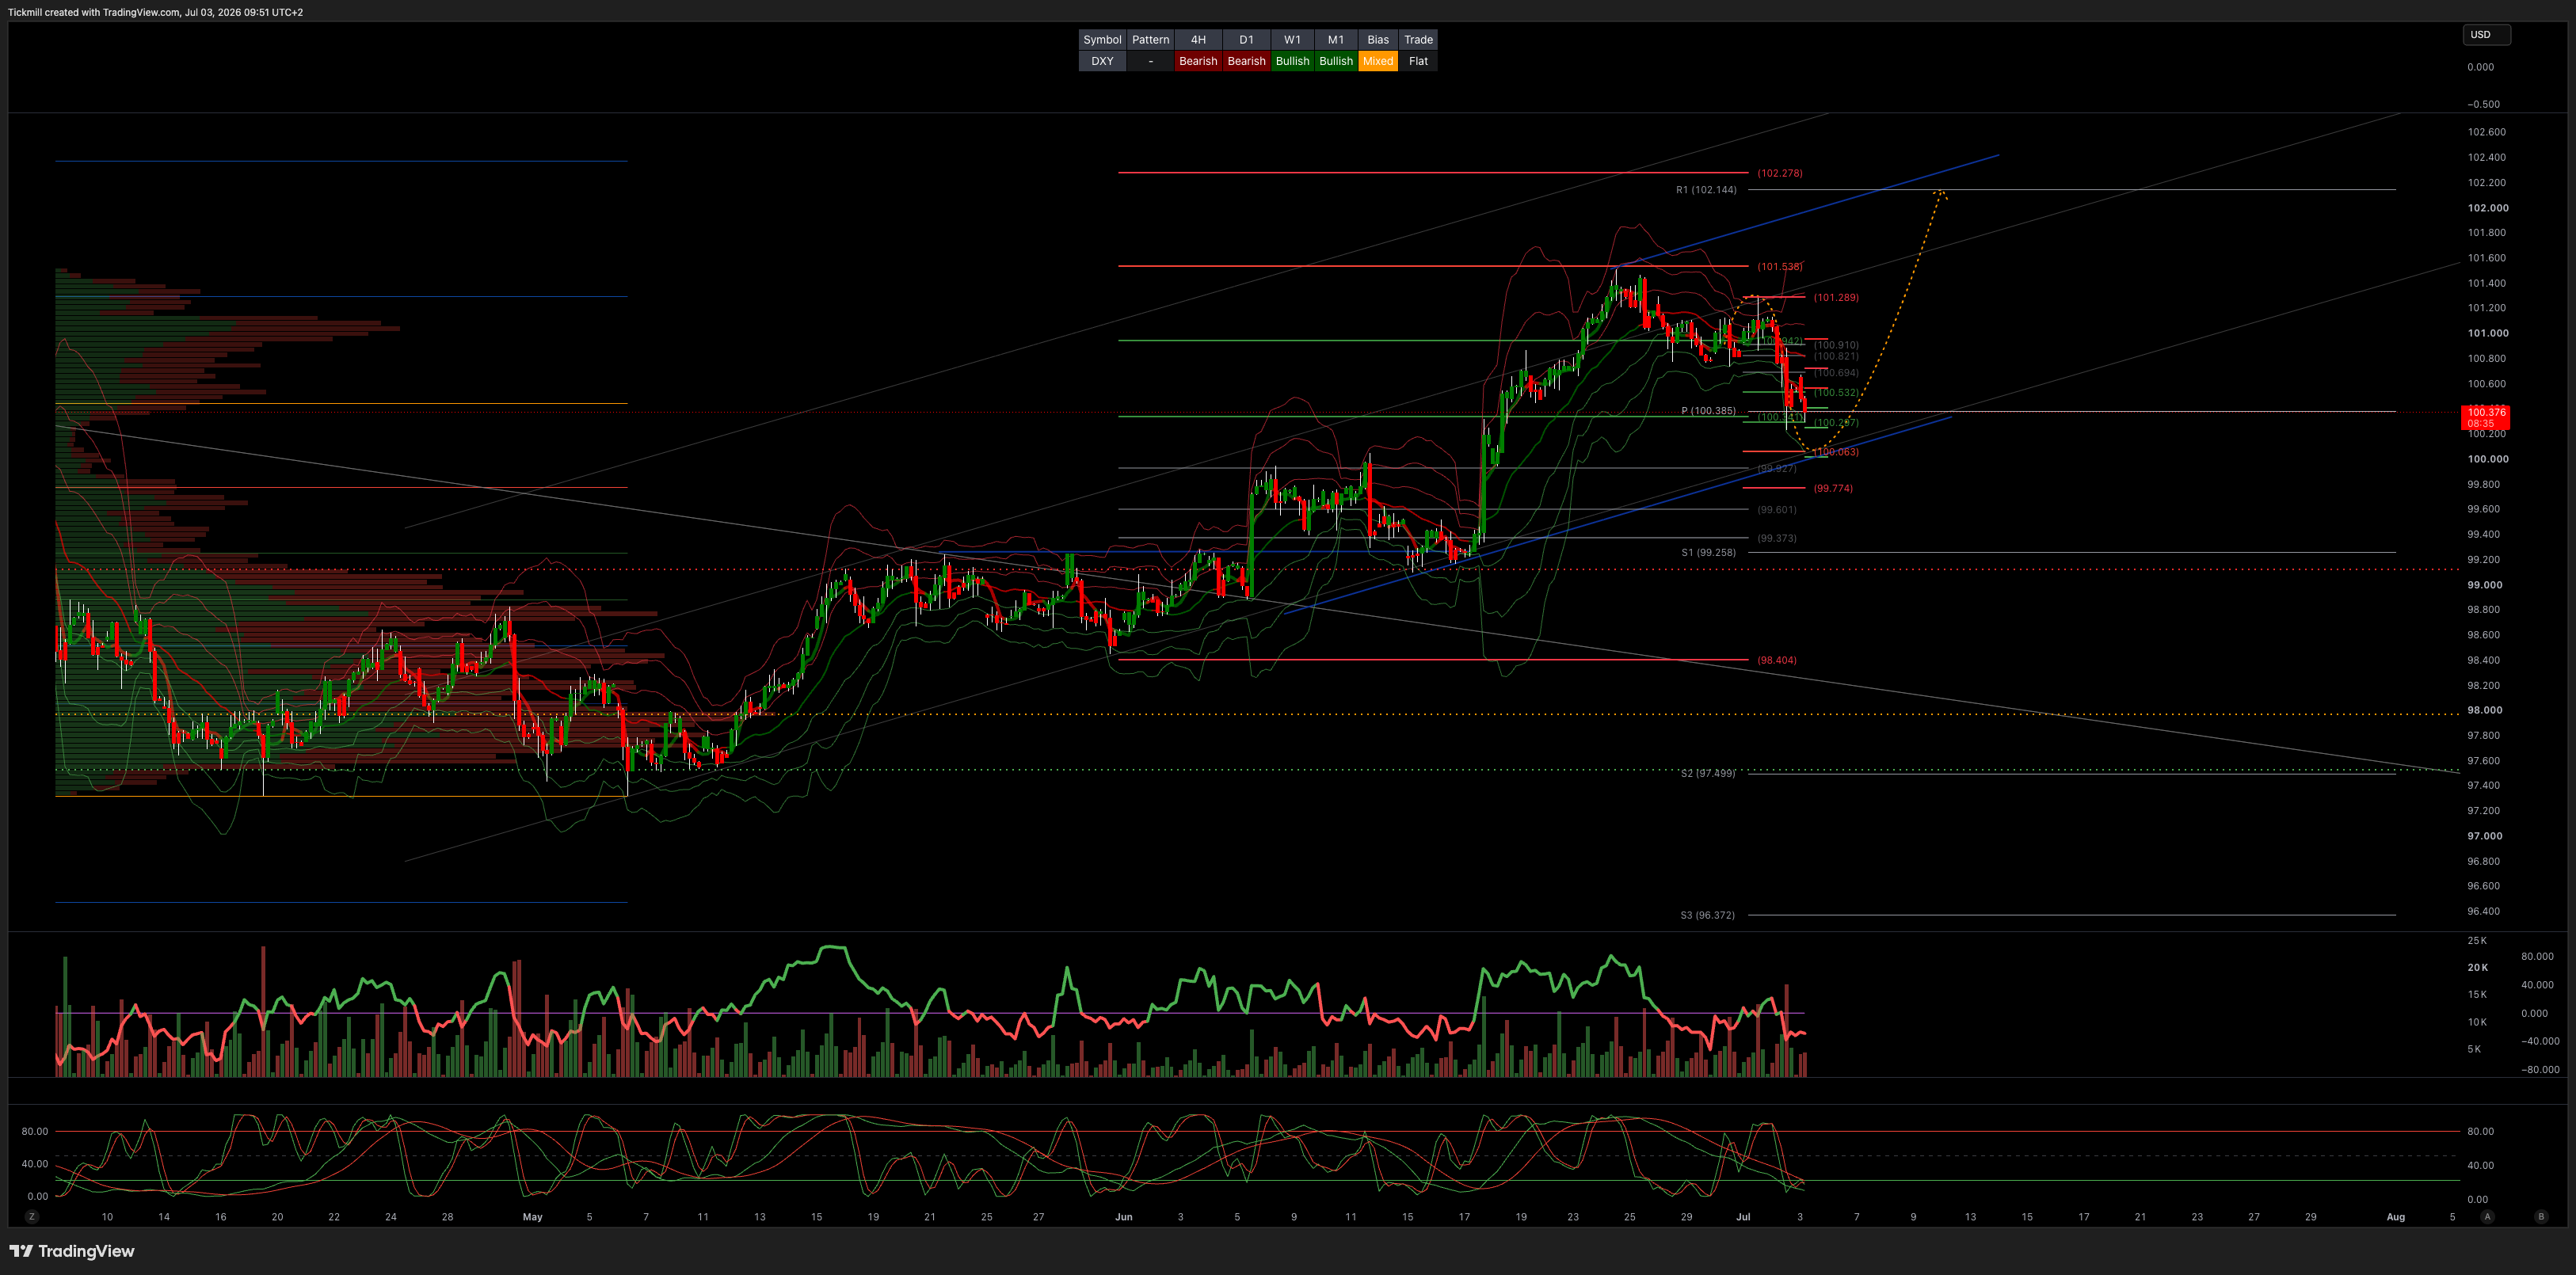Select the S3 (96.372) pivot label
The width and height of the screenshot is (2576, 1275).
pos(1708,915)
